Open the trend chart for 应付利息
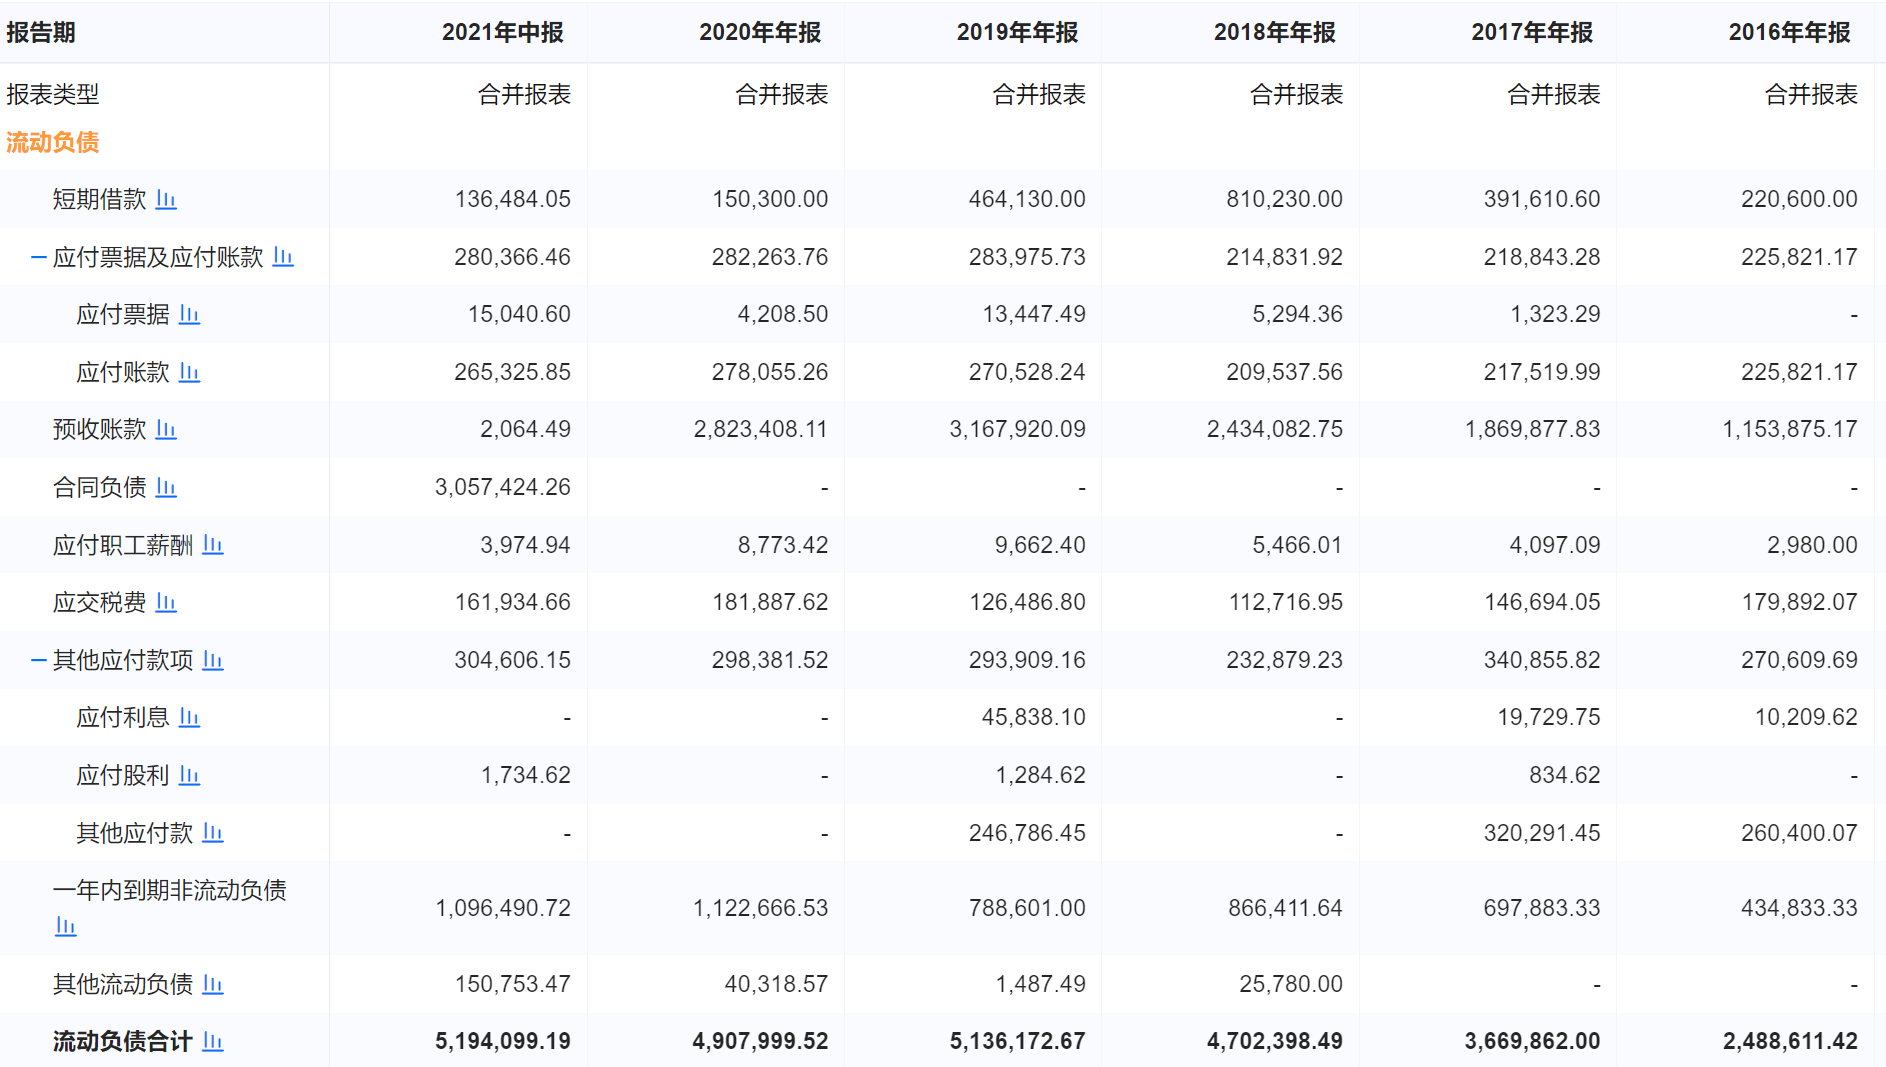Image resolution: width=1886 pixels, height=1067 pixels. point(190,718)
